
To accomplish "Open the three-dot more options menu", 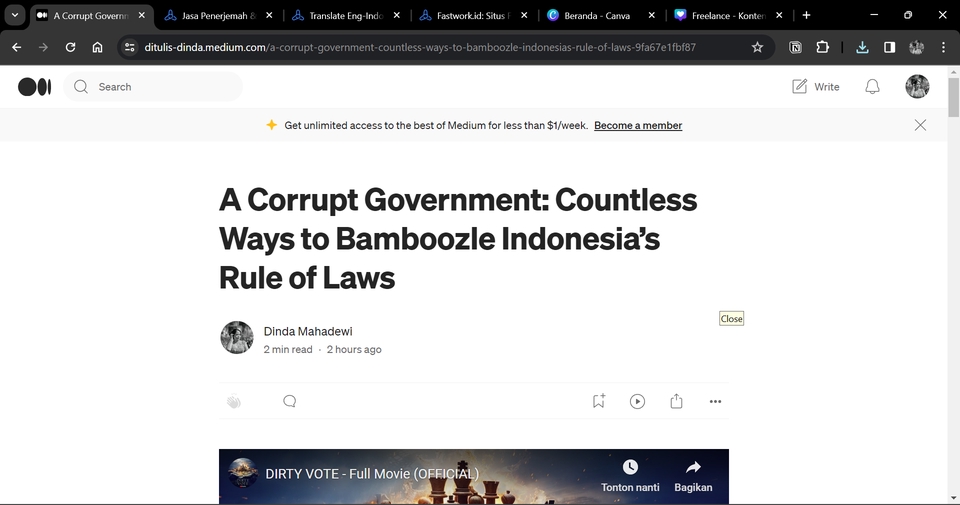I will 715,402.
